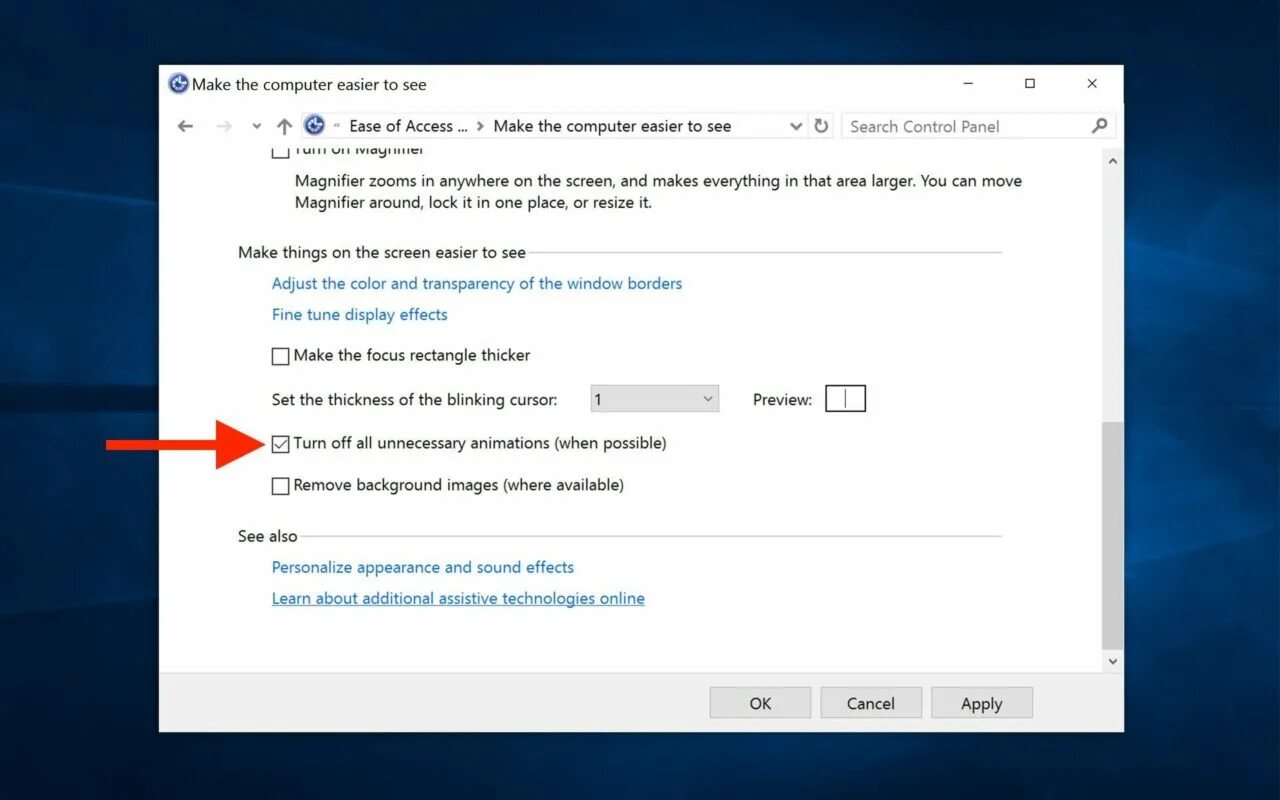Open Fine tune display effects link
This screenshot has width=1280, height=800.
[360, 315]
